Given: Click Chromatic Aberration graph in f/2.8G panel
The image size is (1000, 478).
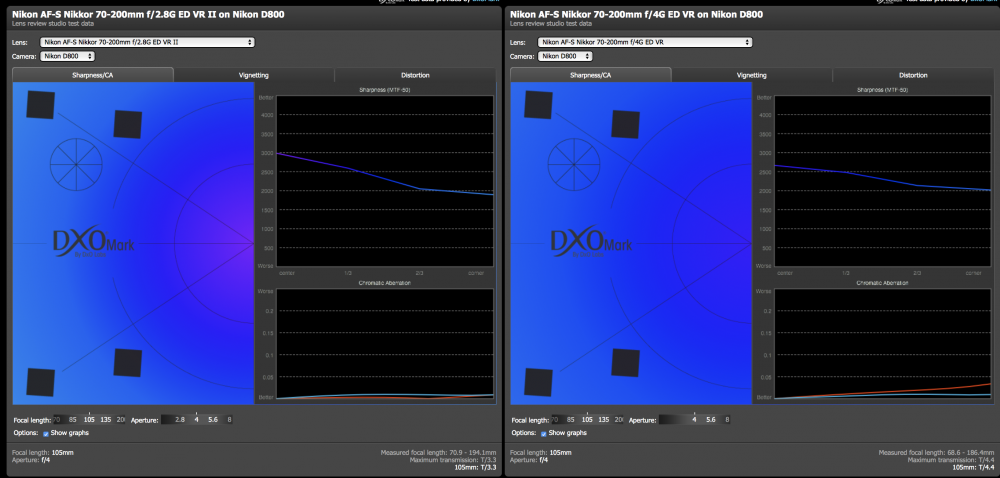Looking at the screenshot, I should tap(385, 344).
